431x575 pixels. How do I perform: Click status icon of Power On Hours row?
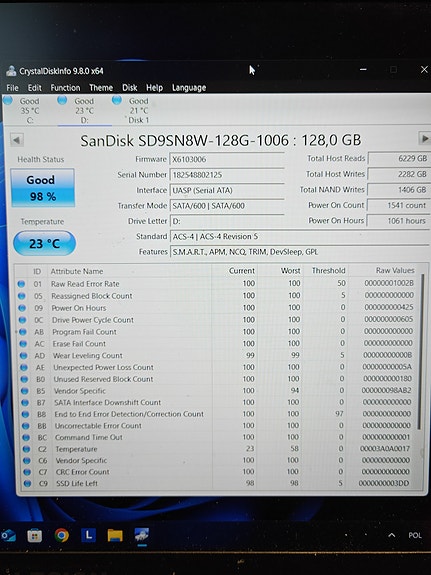tap(22, 308)
